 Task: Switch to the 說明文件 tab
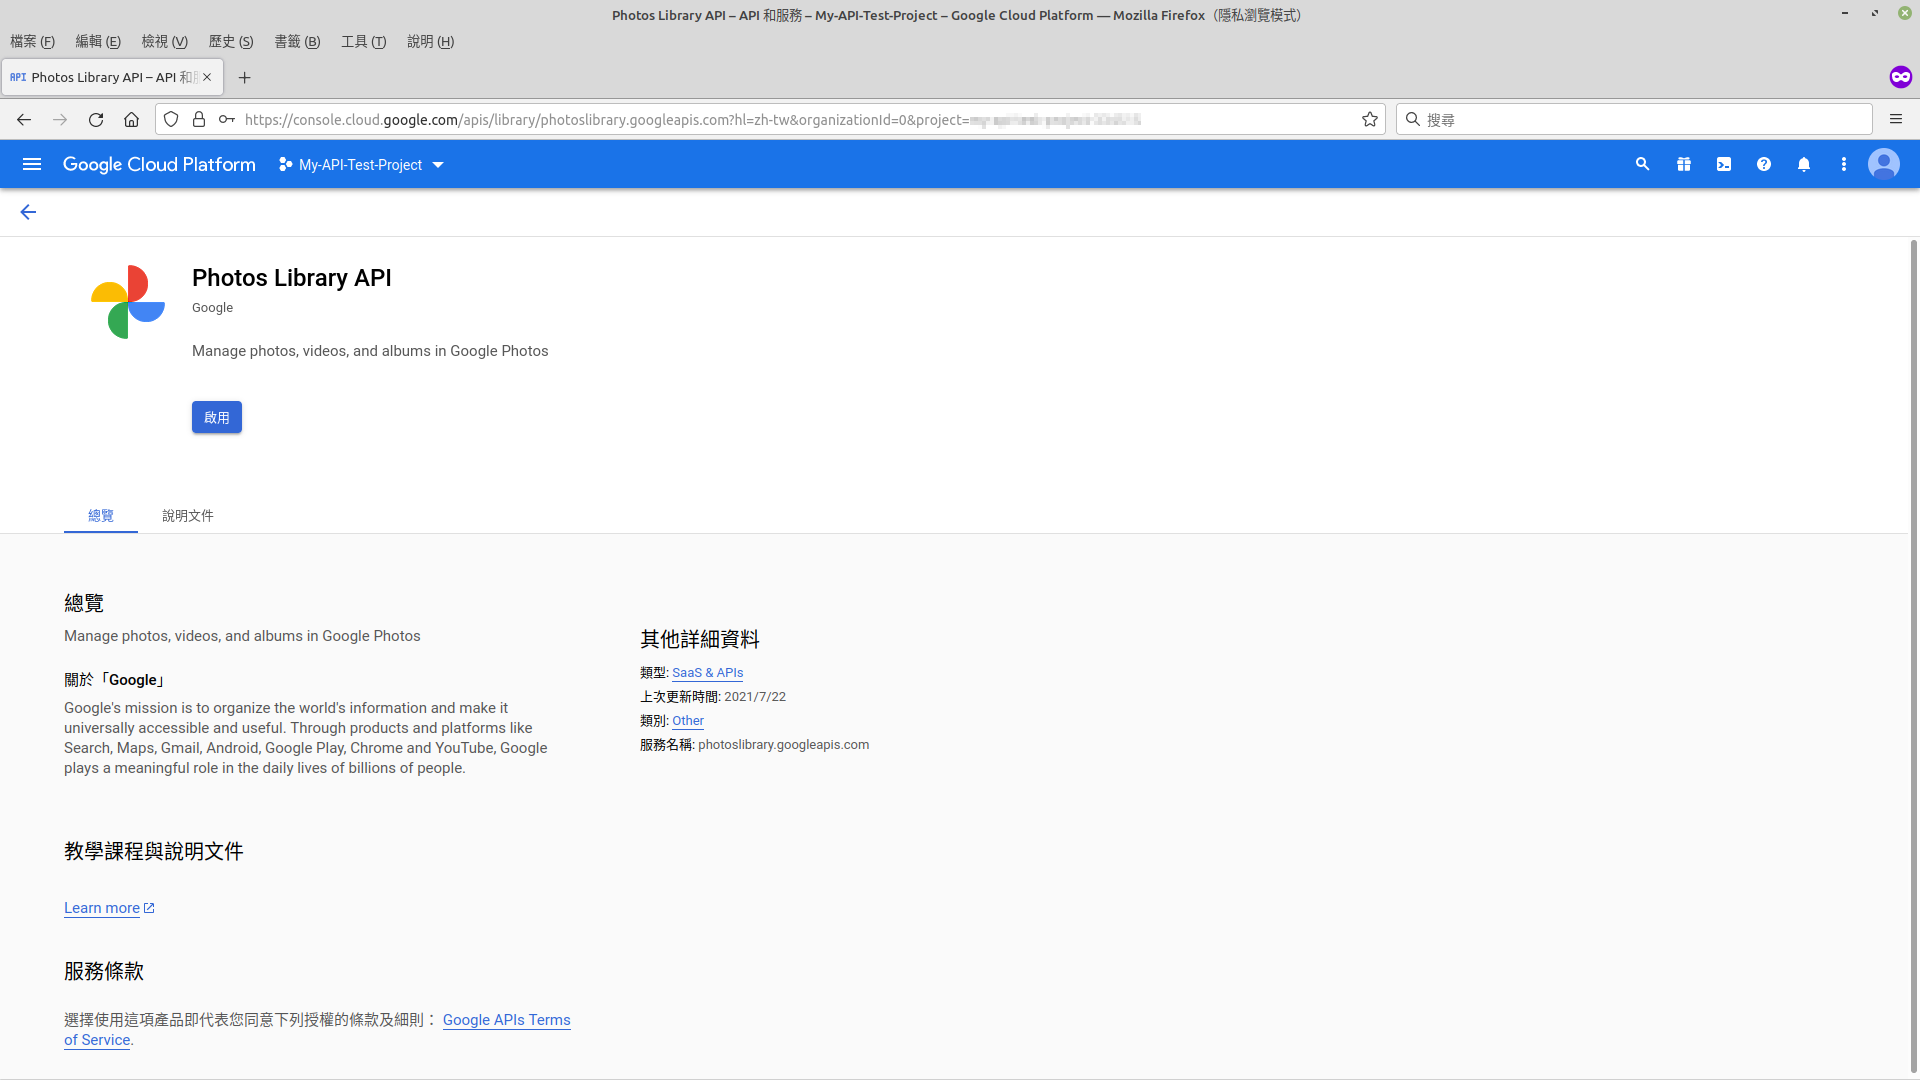[188, 516]
